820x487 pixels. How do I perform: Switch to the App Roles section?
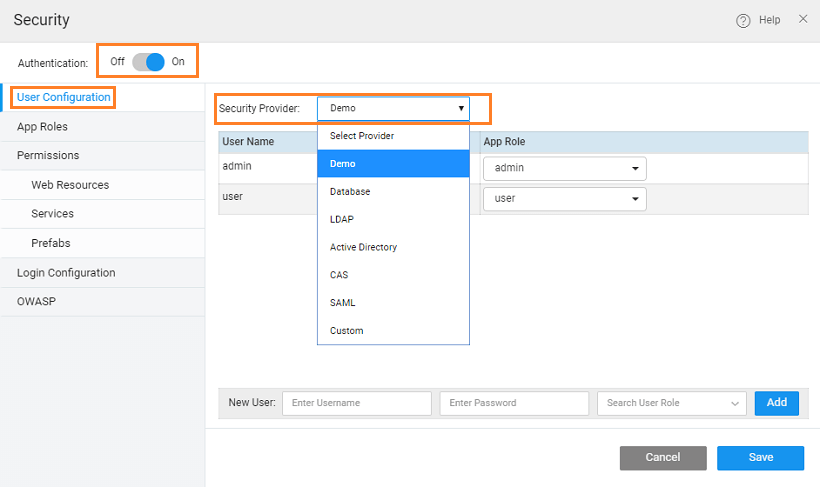(x=43, y=127)
